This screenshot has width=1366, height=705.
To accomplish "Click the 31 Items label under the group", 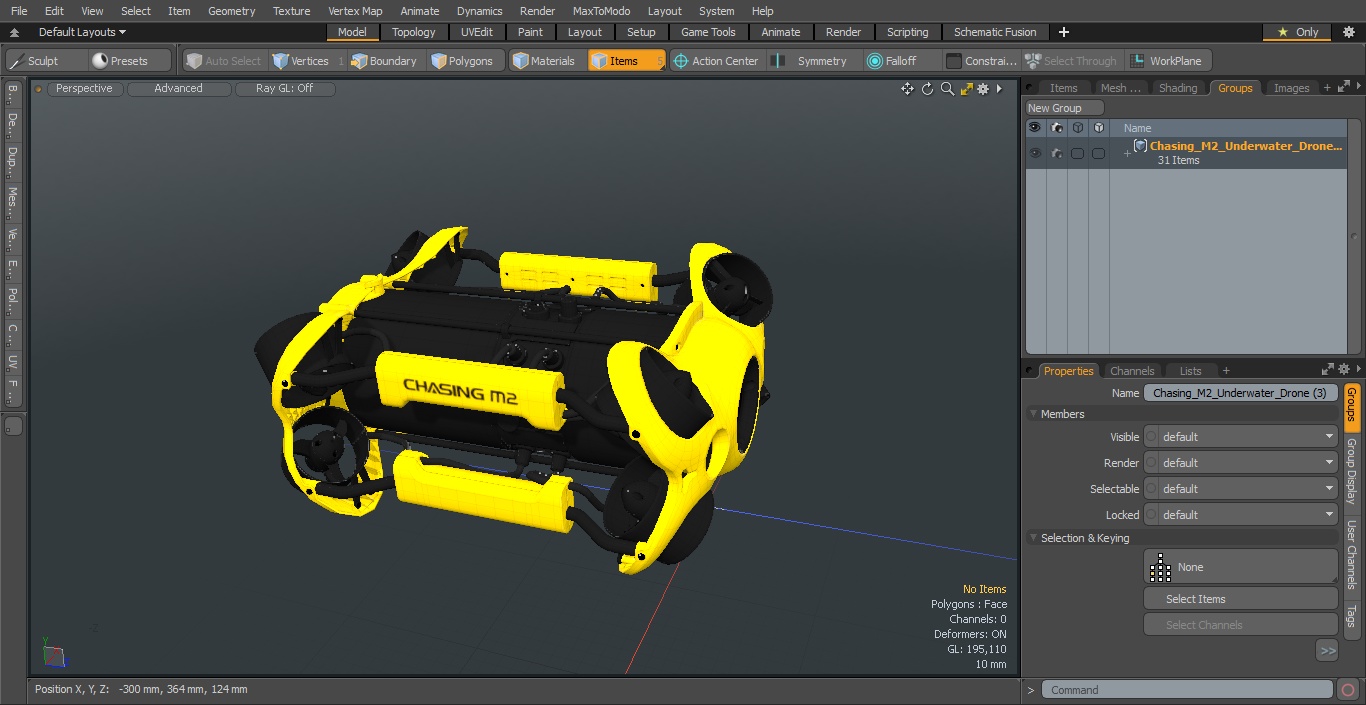I will pyautogui.click(x=1178, y=160).
